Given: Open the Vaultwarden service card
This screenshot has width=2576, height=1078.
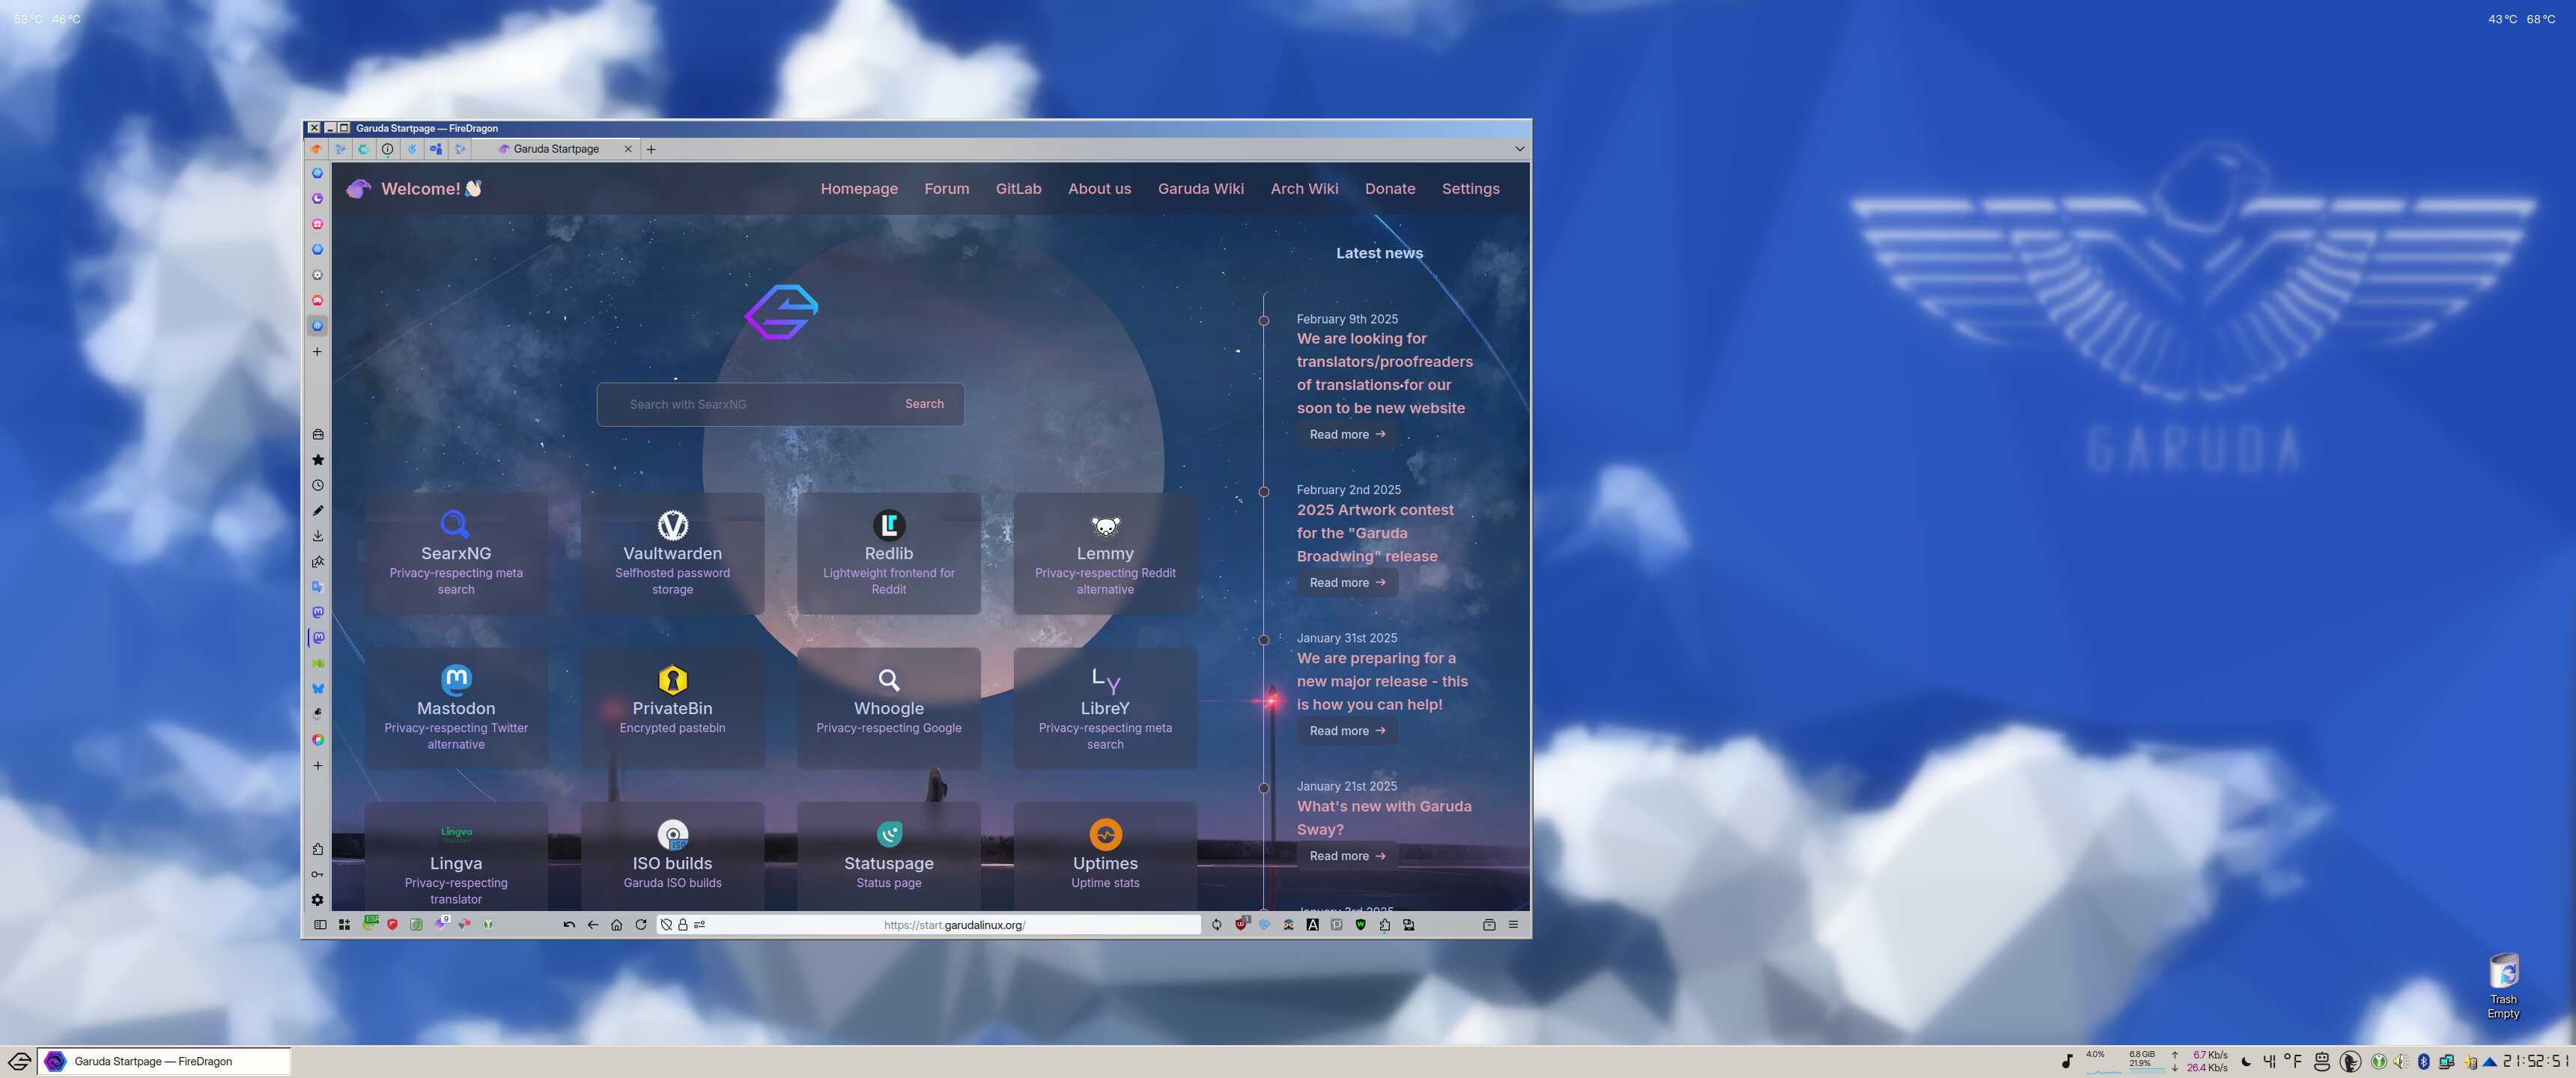Looking at the screenshot, I should click(672, 553).
